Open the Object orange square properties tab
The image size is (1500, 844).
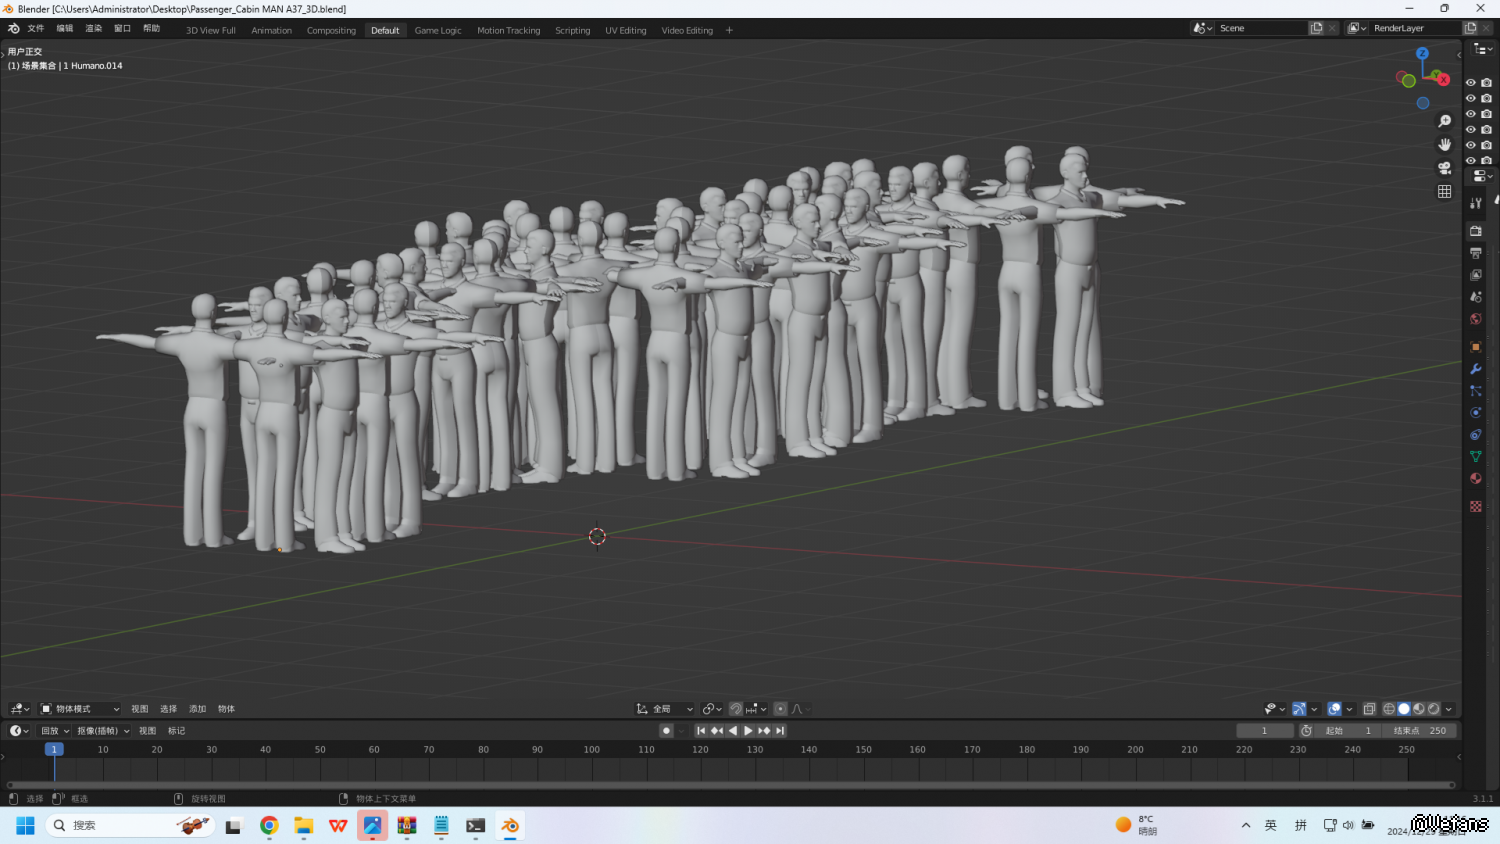click(1475, 347)
